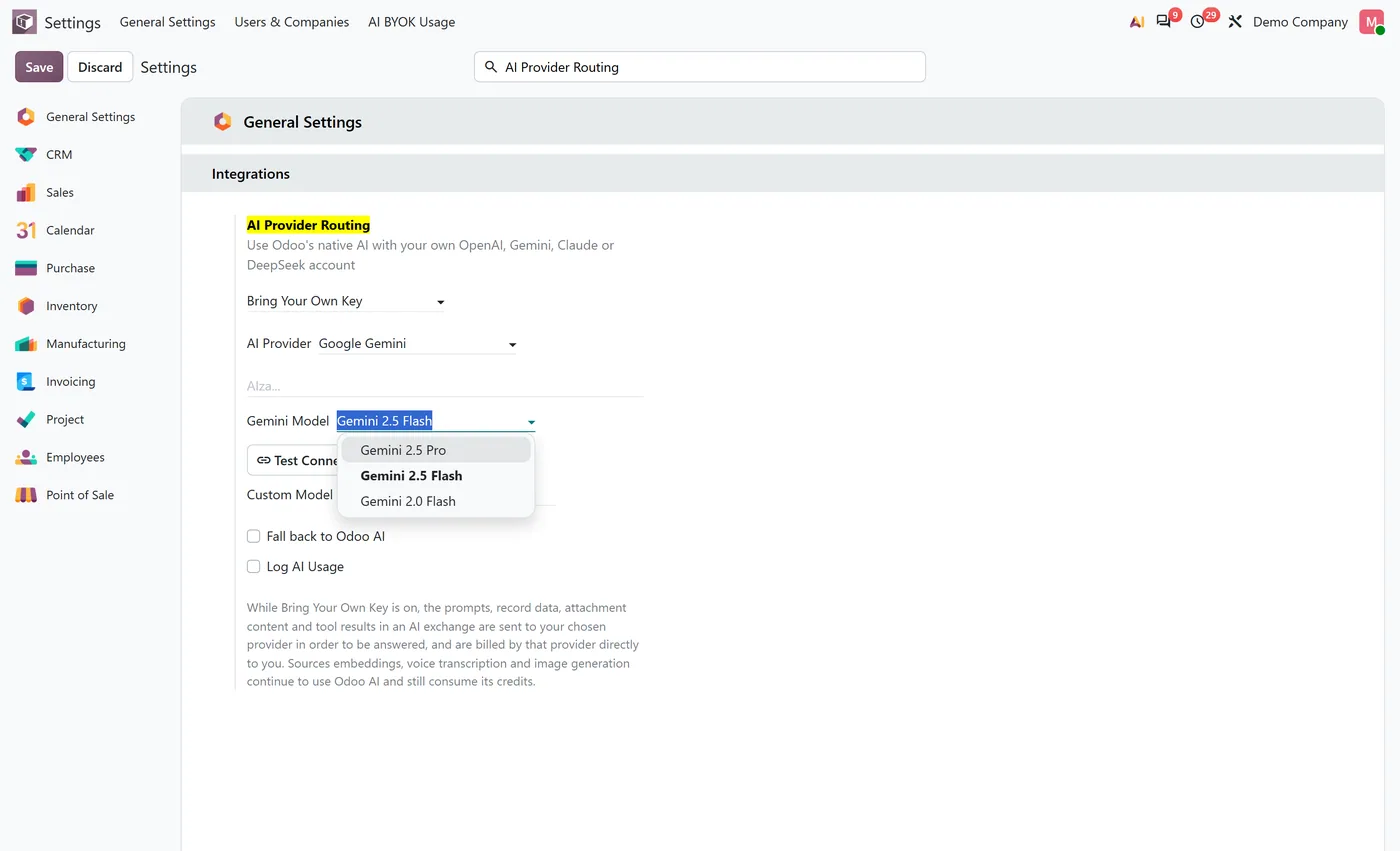Select Gemini 2.5 Pro option
The height and width of the screenshot is (851, 1400).
click(x=436, y=450)
